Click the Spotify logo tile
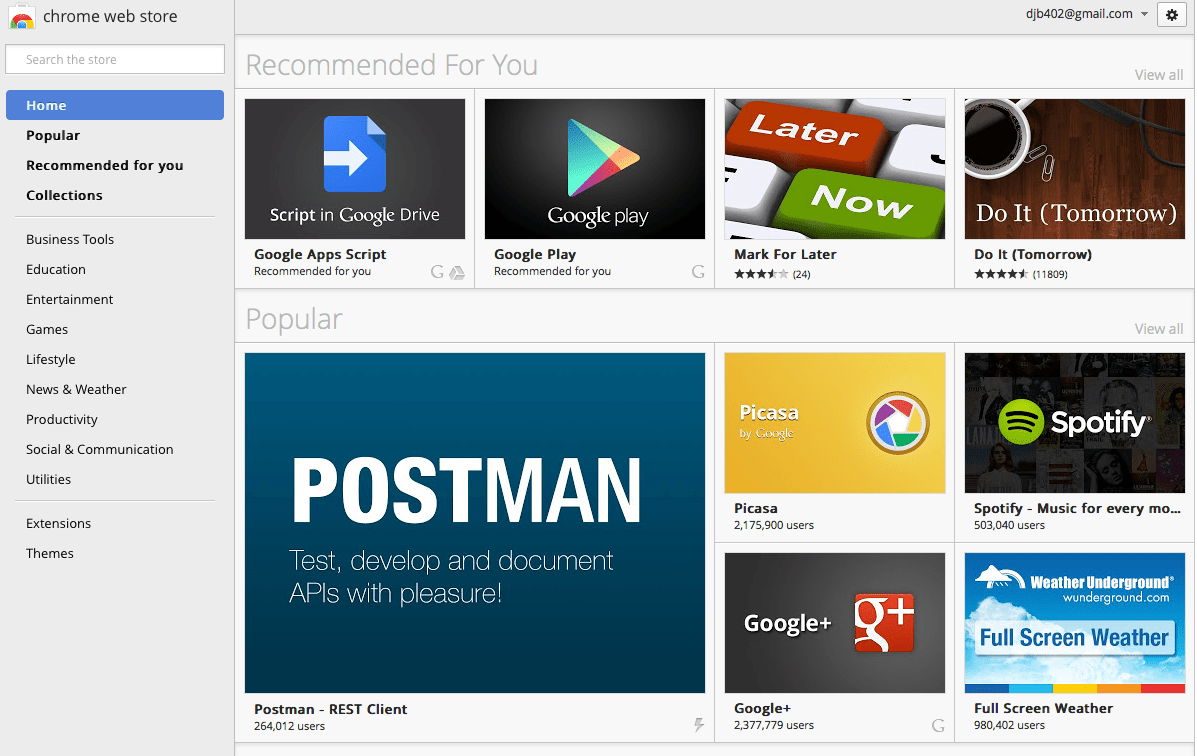This screenshot has height=756, width=1197. pos(1074,422)
